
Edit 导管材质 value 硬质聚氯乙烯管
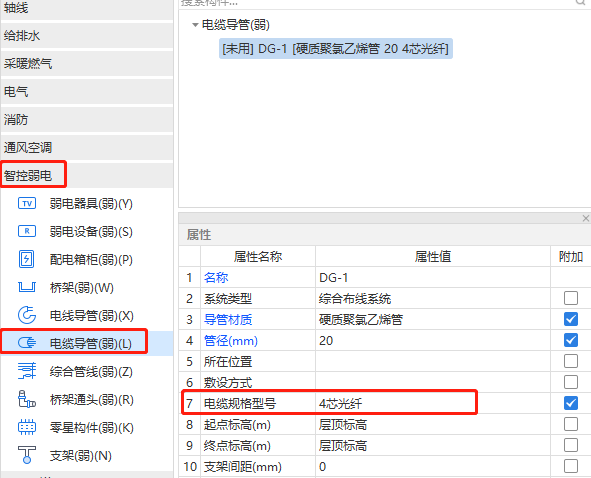(433, 320)
